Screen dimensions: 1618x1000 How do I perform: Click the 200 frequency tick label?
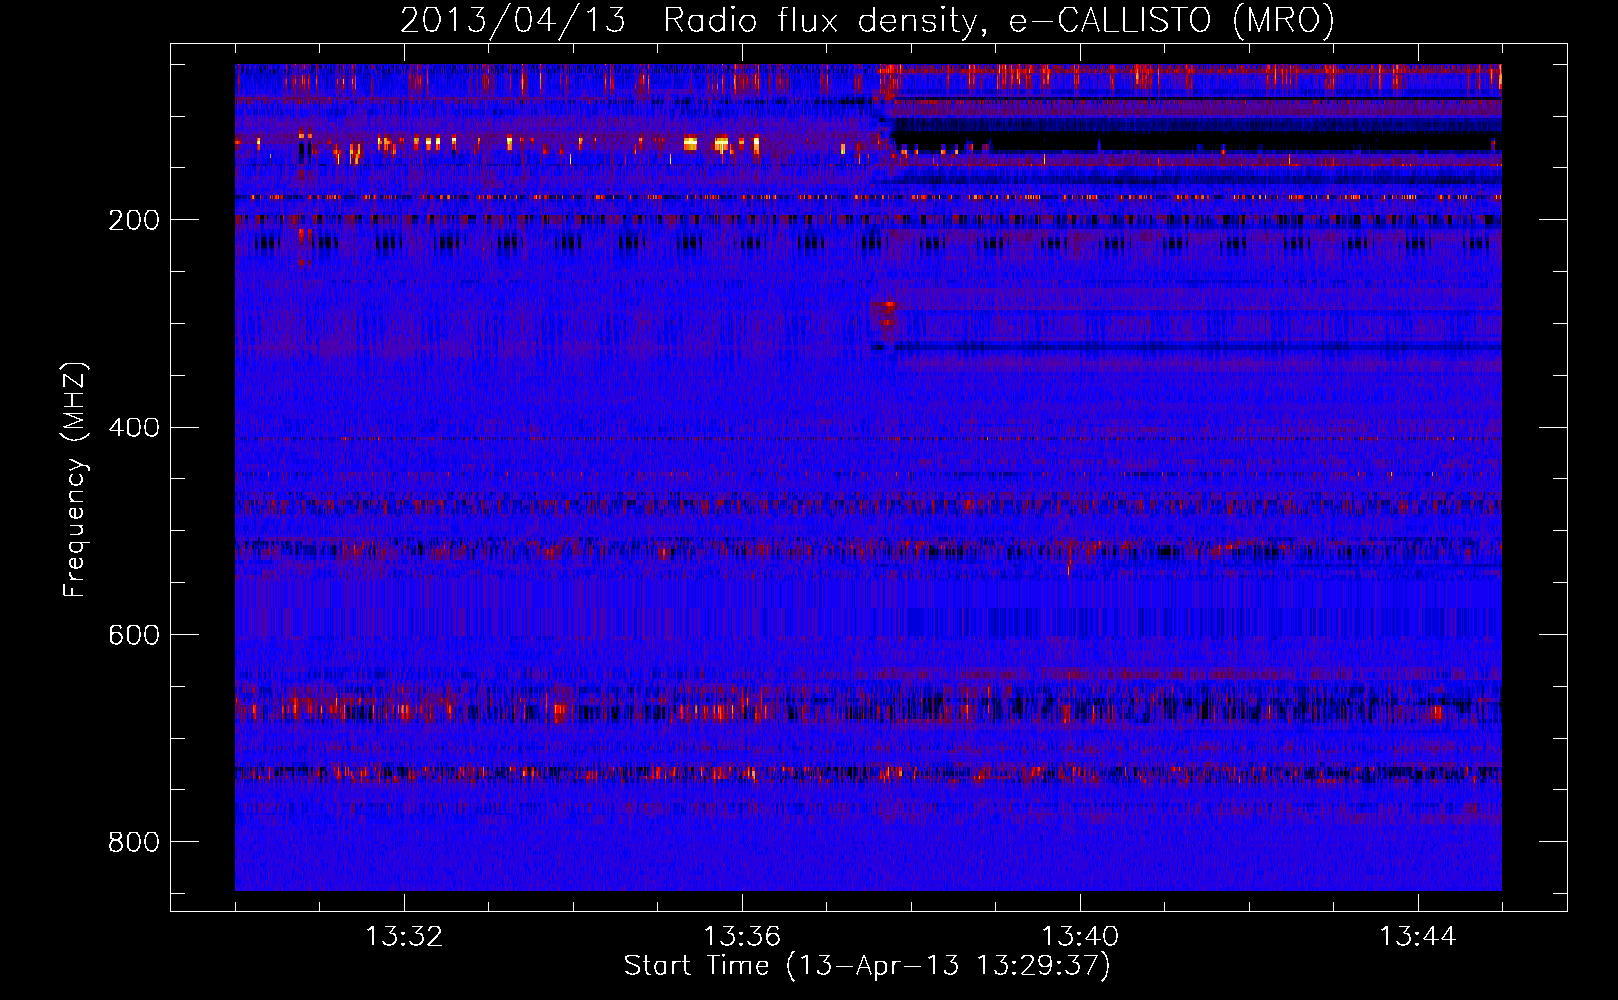pos(134,220)
